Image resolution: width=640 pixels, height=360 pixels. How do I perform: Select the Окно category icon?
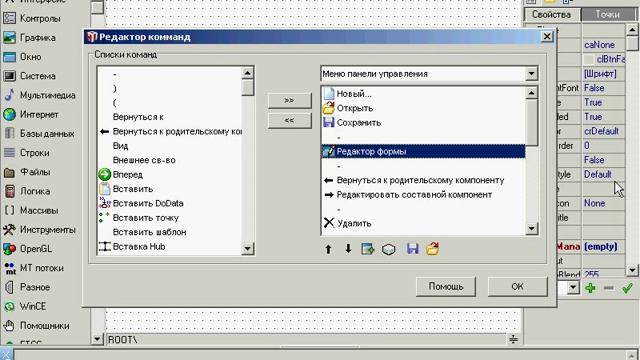point(9,57)
